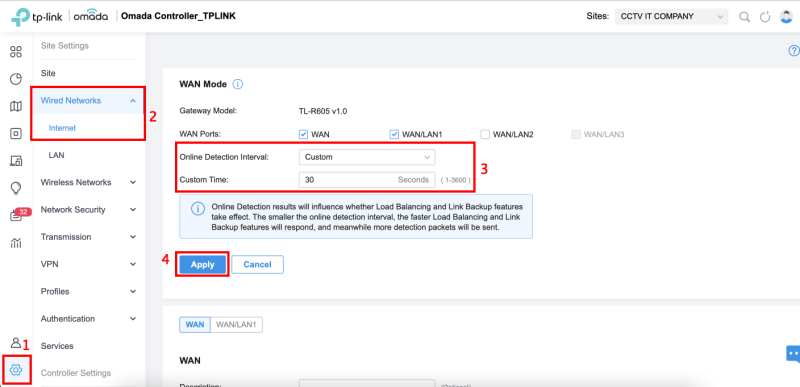Open the Settings gear icon

point(16,369)
